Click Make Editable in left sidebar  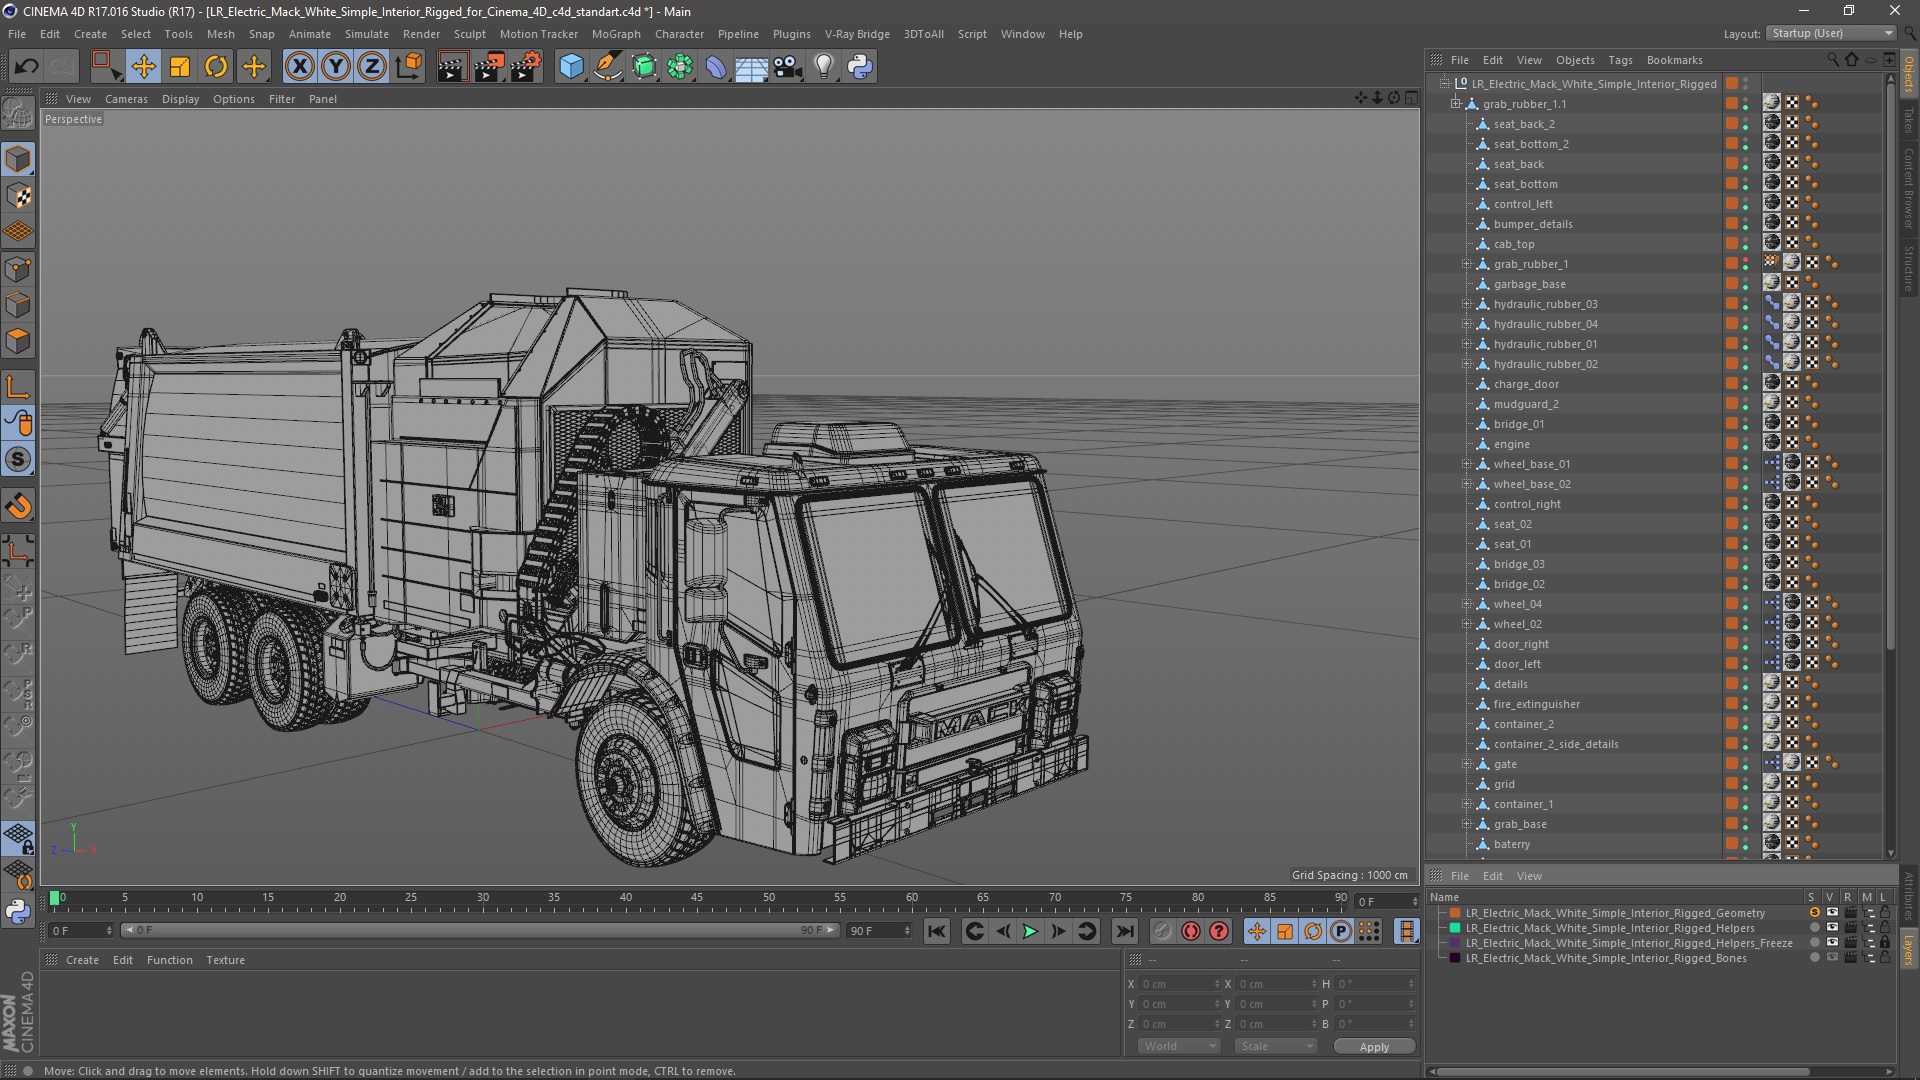[18, 113]
